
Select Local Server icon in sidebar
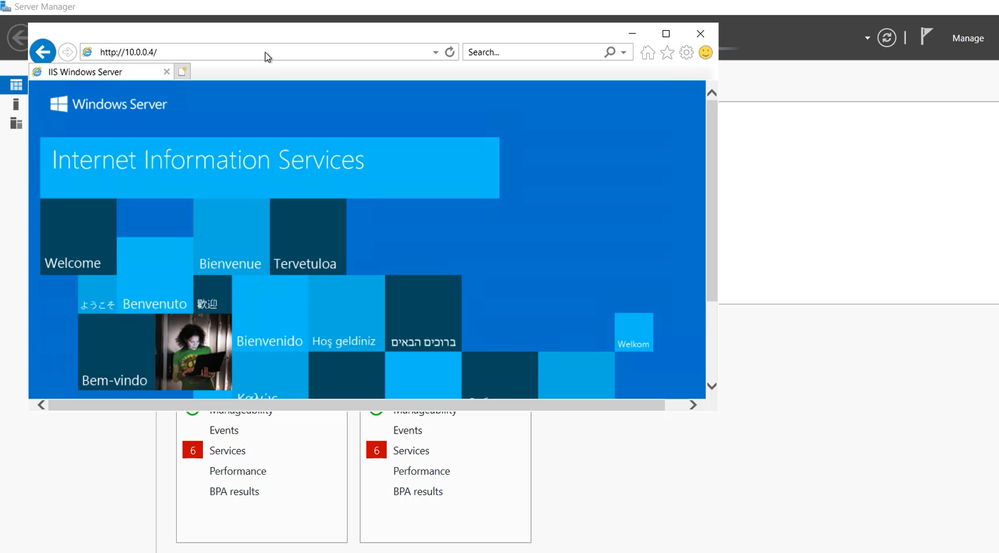click(x=16, y=104)
